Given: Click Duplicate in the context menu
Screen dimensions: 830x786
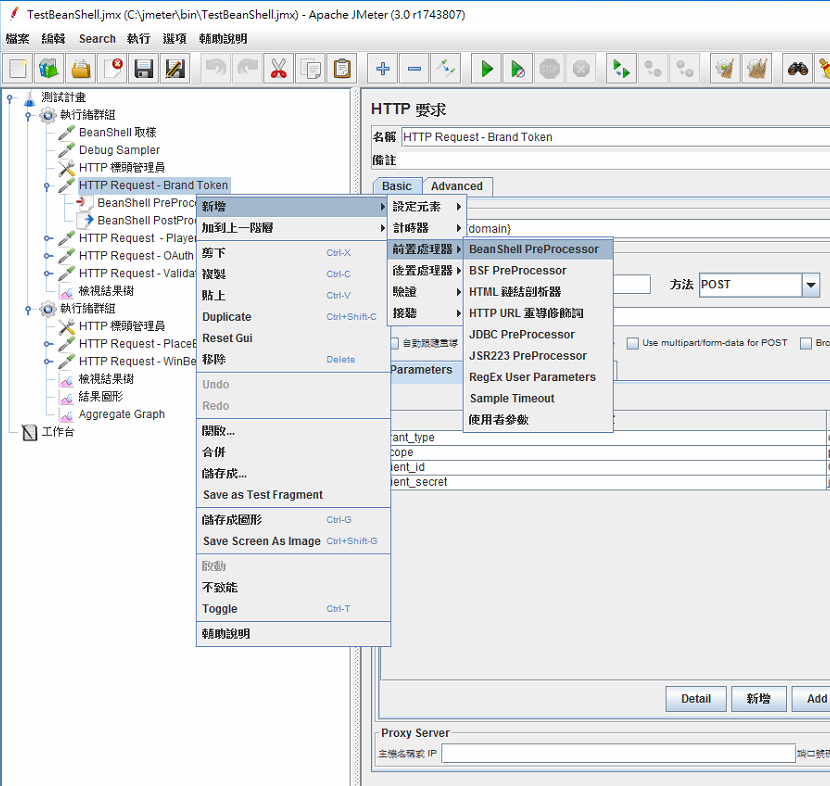Looking at the screenshot, I should pos(293,317).
